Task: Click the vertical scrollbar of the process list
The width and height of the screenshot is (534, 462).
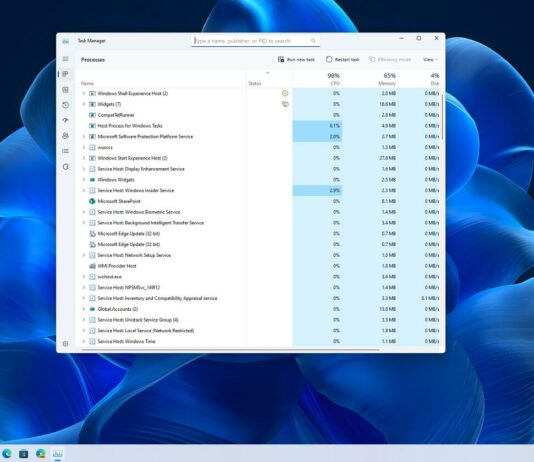Action: pos(442,117)
